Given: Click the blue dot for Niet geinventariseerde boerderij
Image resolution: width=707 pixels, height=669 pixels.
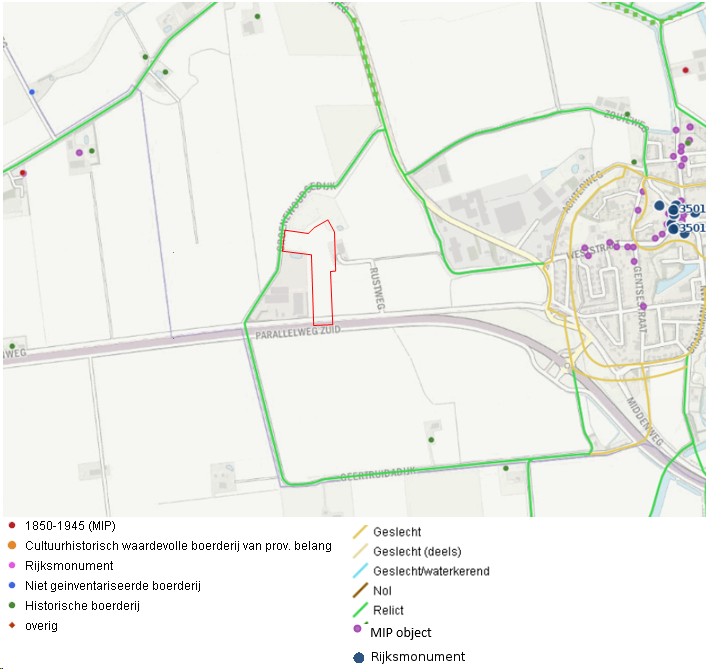Looking at the screenshot, I should (12, 585).
